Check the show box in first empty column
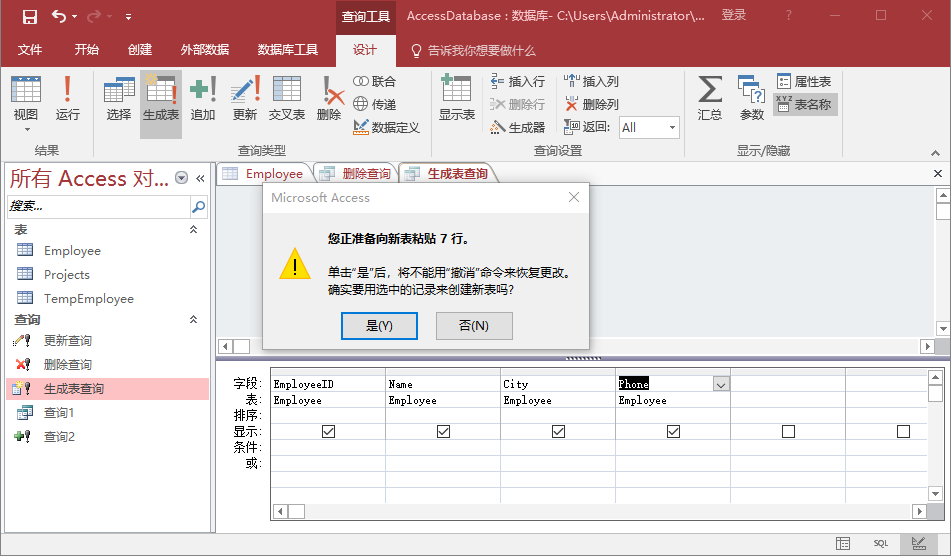This screenshot has height=557, width=951. tap(788, 431)
